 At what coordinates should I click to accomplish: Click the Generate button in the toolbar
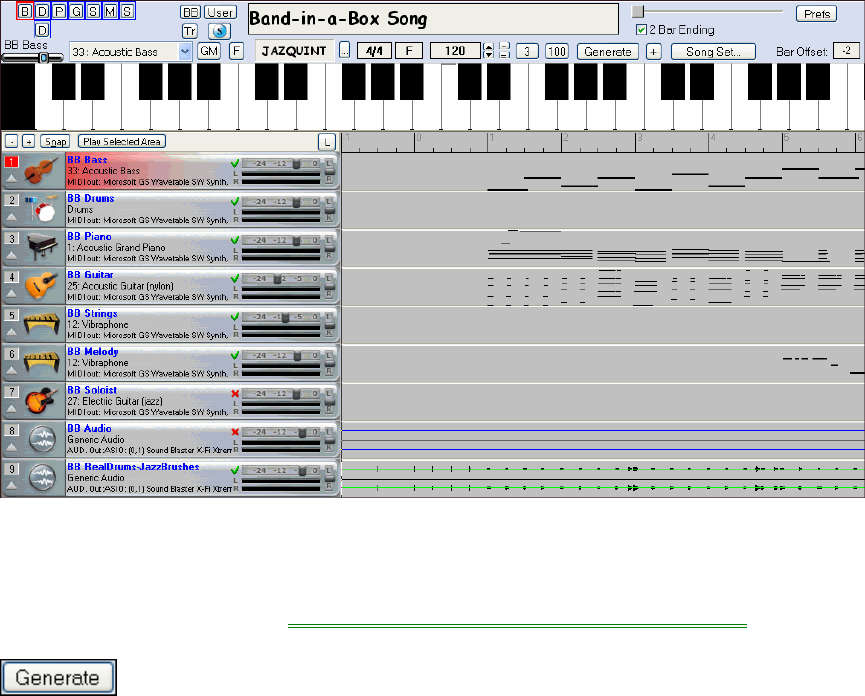click(608, 52)
